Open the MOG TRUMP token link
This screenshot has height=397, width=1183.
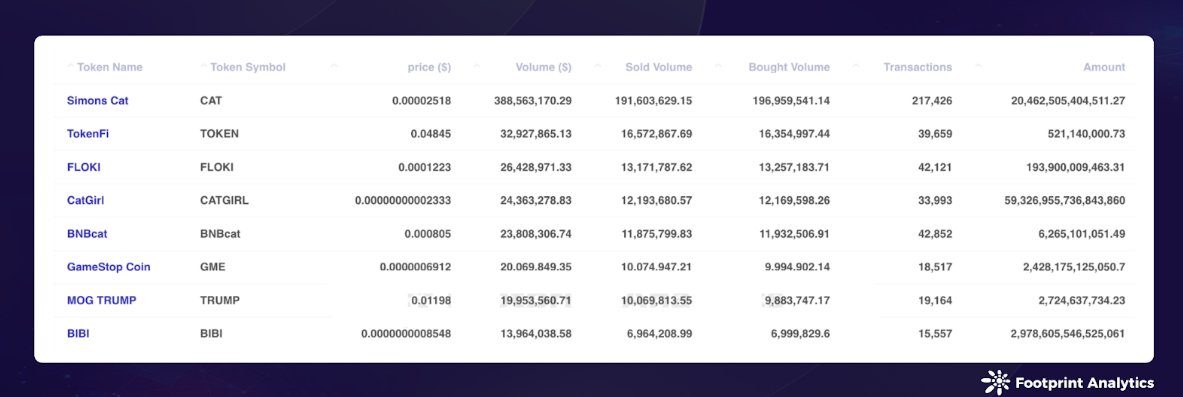click(x=102, y=300)
